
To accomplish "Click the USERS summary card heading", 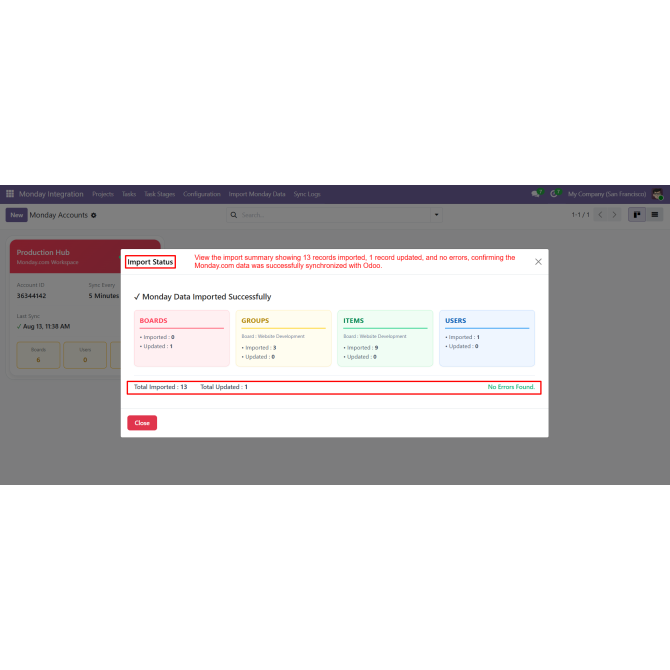I will pos(455,320).
